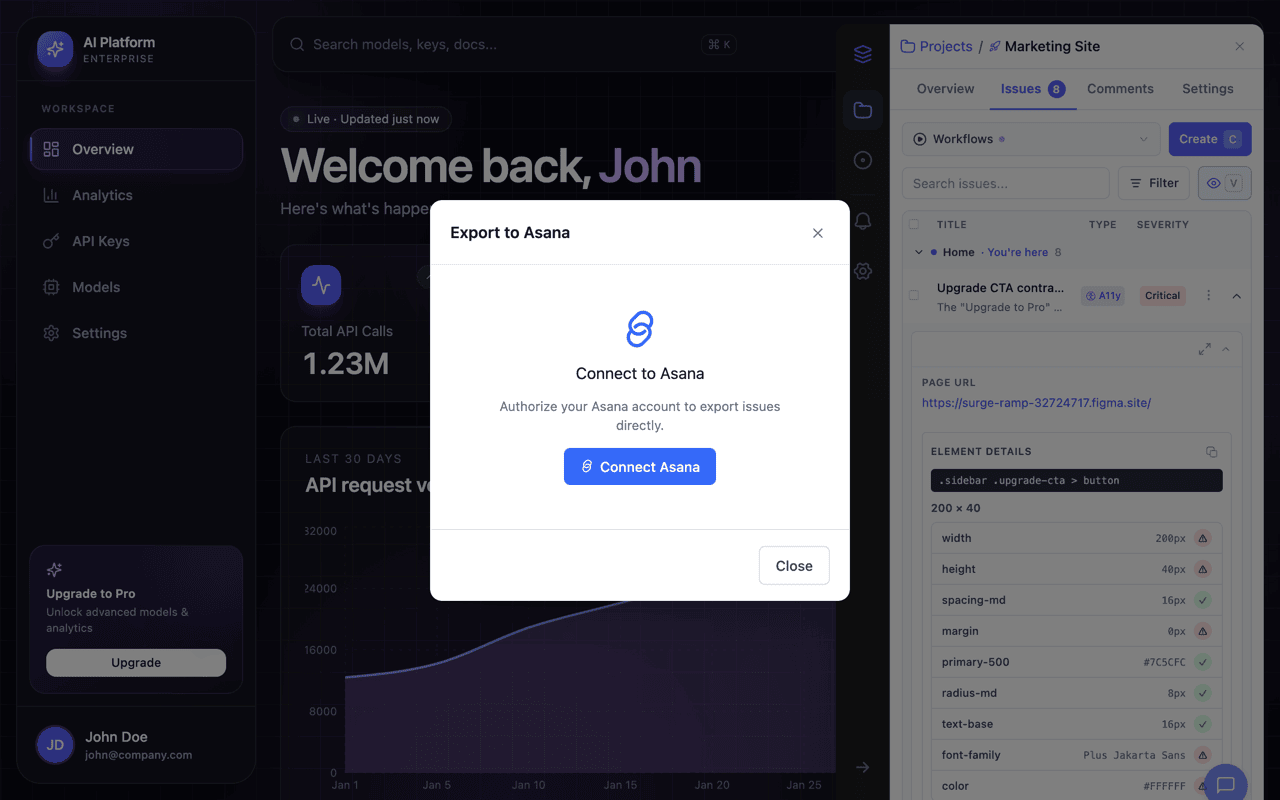Click warning icon on margin row
Screen dimensions: 1280x800
click(x=1203, y=631)
